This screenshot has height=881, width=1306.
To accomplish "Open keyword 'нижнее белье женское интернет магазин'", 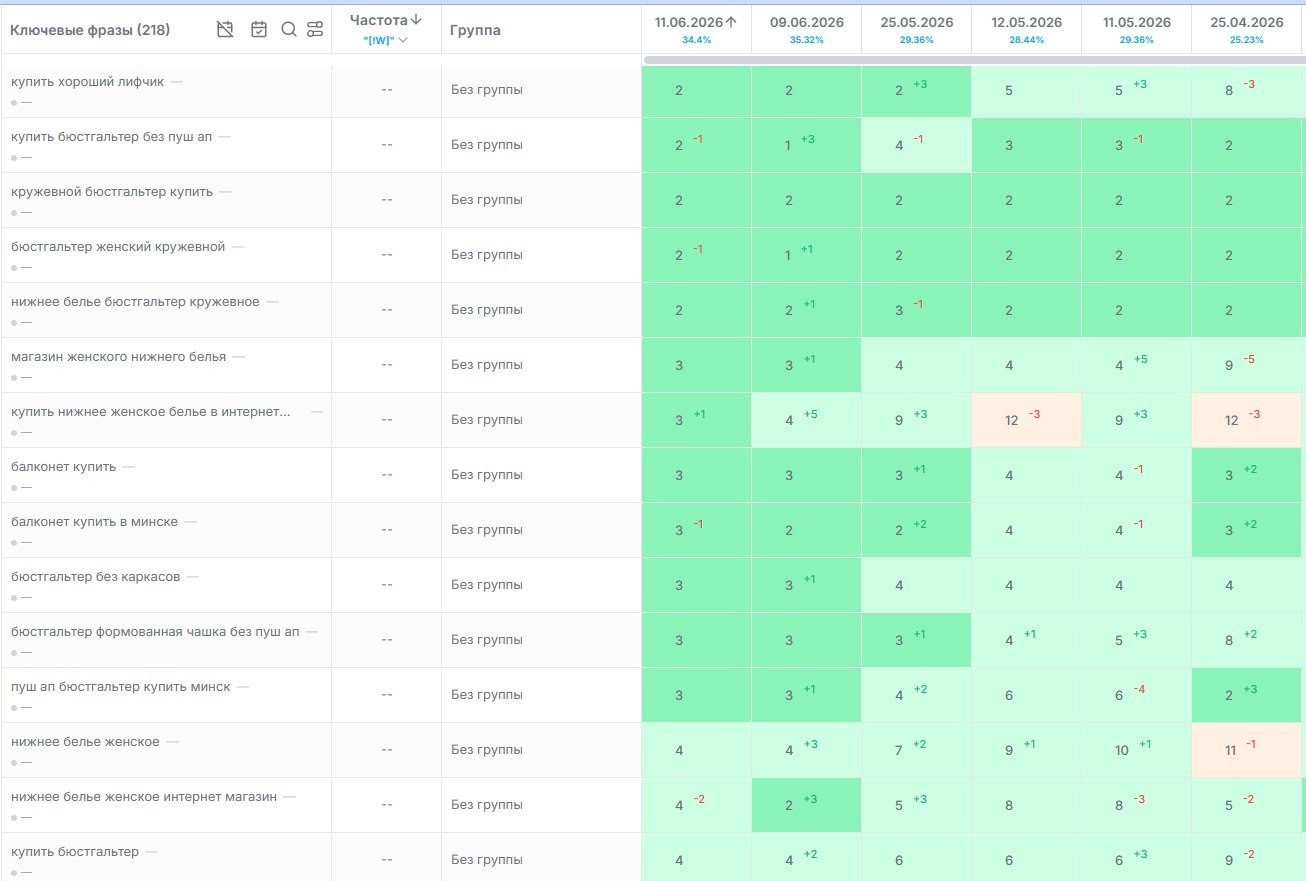I will click(x=144, y=797).
